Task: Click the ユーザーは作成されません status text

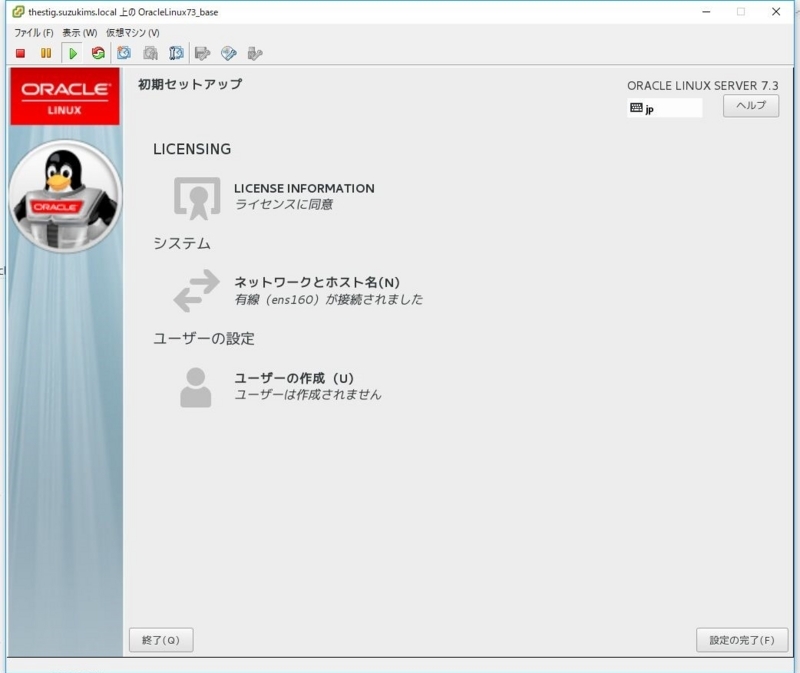Action: coord(308,394)
